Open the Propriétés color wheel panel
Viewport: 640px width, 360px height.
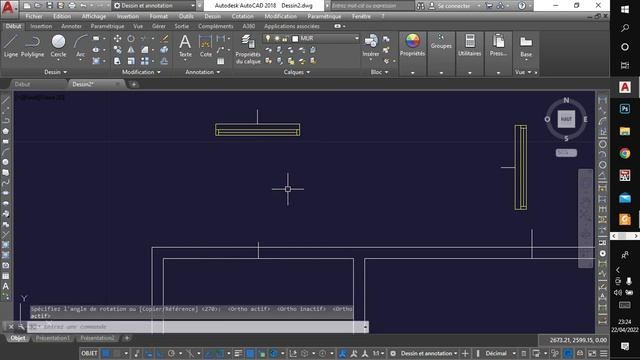pyautogui.click(x=412, y=46)
